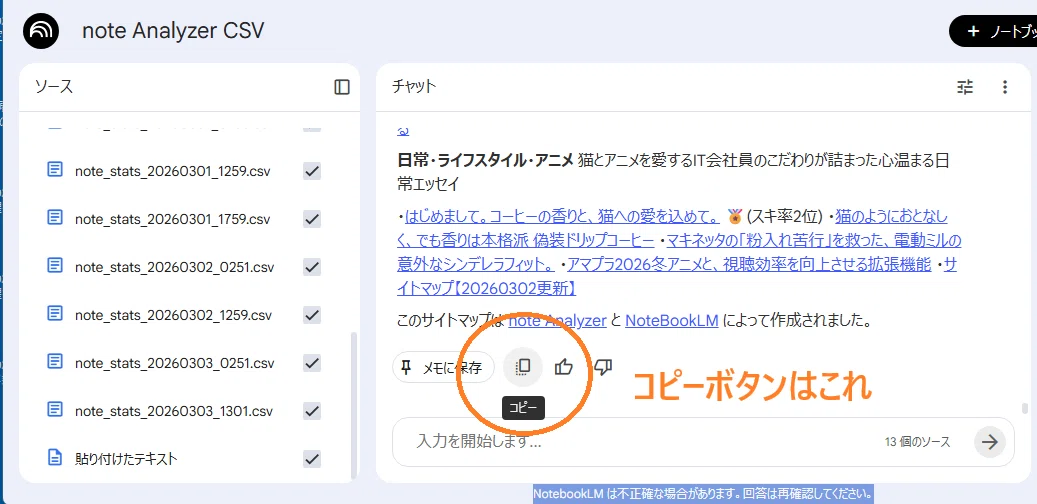This screenshot has height=504, width=1037.
Task: Copy the chat response
Action: [522, 367]
